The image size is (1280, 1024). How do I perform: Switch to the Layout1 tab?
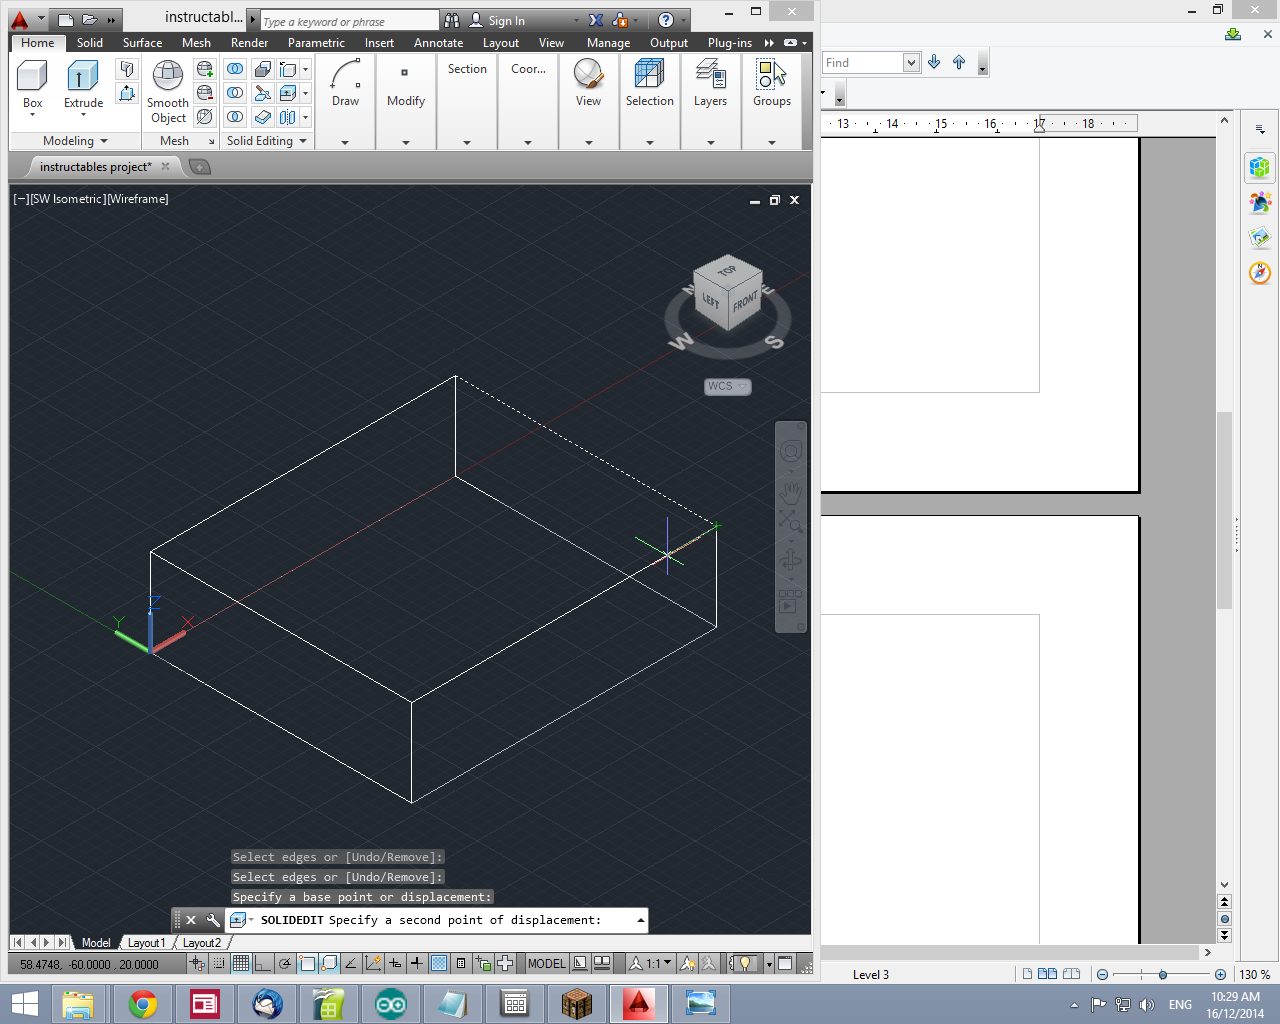pos(146,942)
